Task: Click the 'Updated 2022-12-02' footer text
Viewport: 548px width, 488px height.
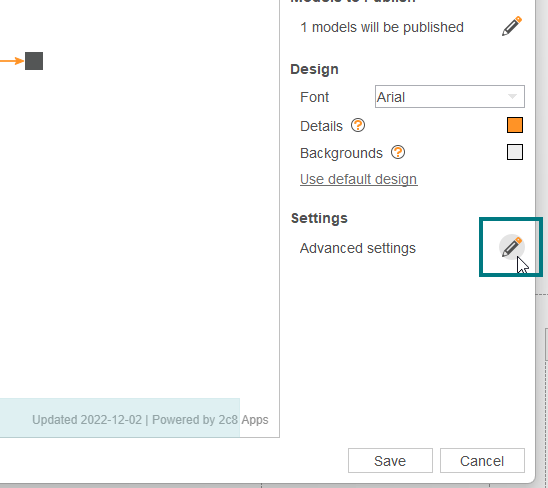Action: [87, 419]
